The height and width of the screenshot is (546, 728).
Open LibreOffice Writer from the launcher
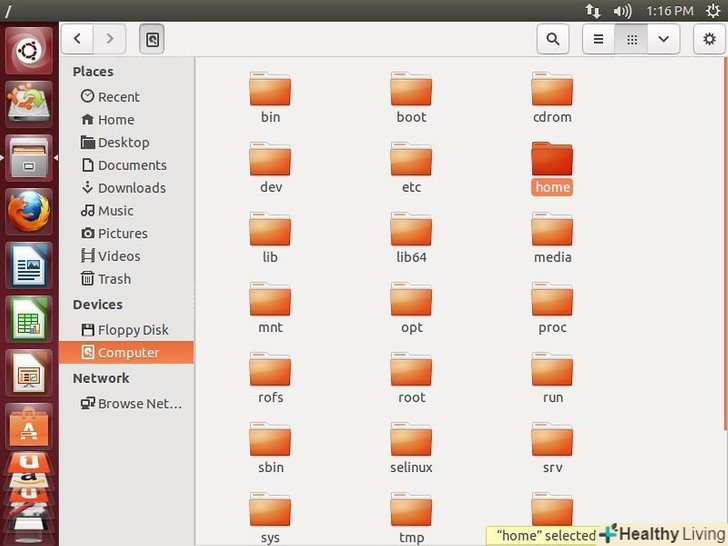(x=29, y=265)
